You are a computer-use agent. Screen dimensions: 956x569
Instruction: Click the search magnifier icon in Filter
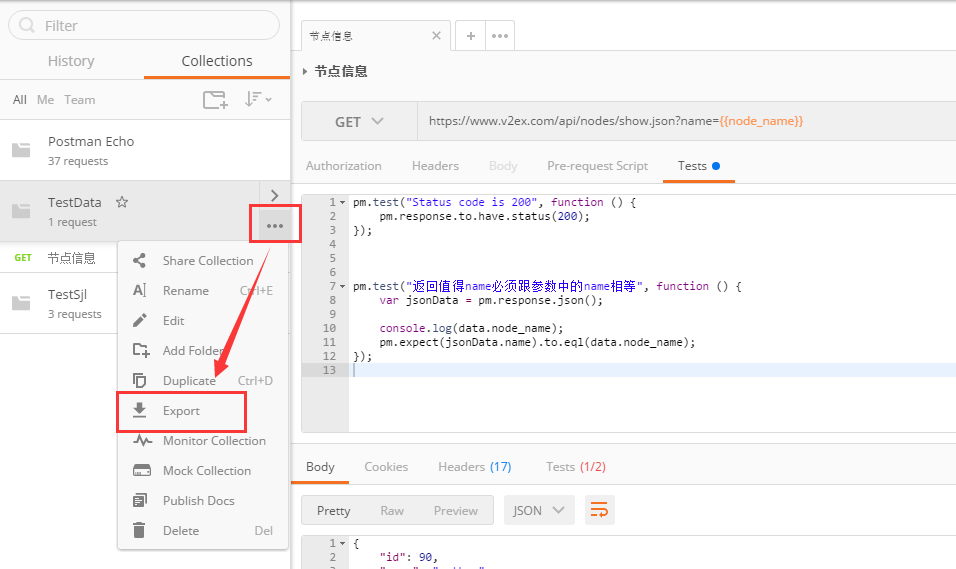tap(27, 25)
